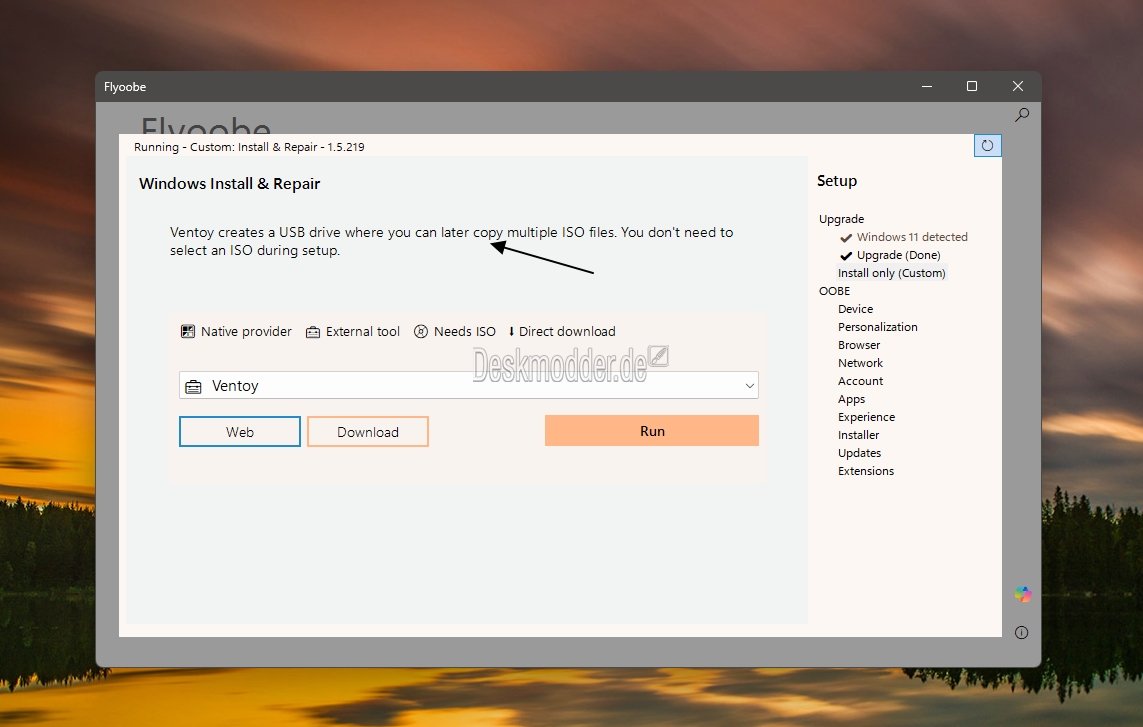Open the Installer setup page

click(859, 435)
